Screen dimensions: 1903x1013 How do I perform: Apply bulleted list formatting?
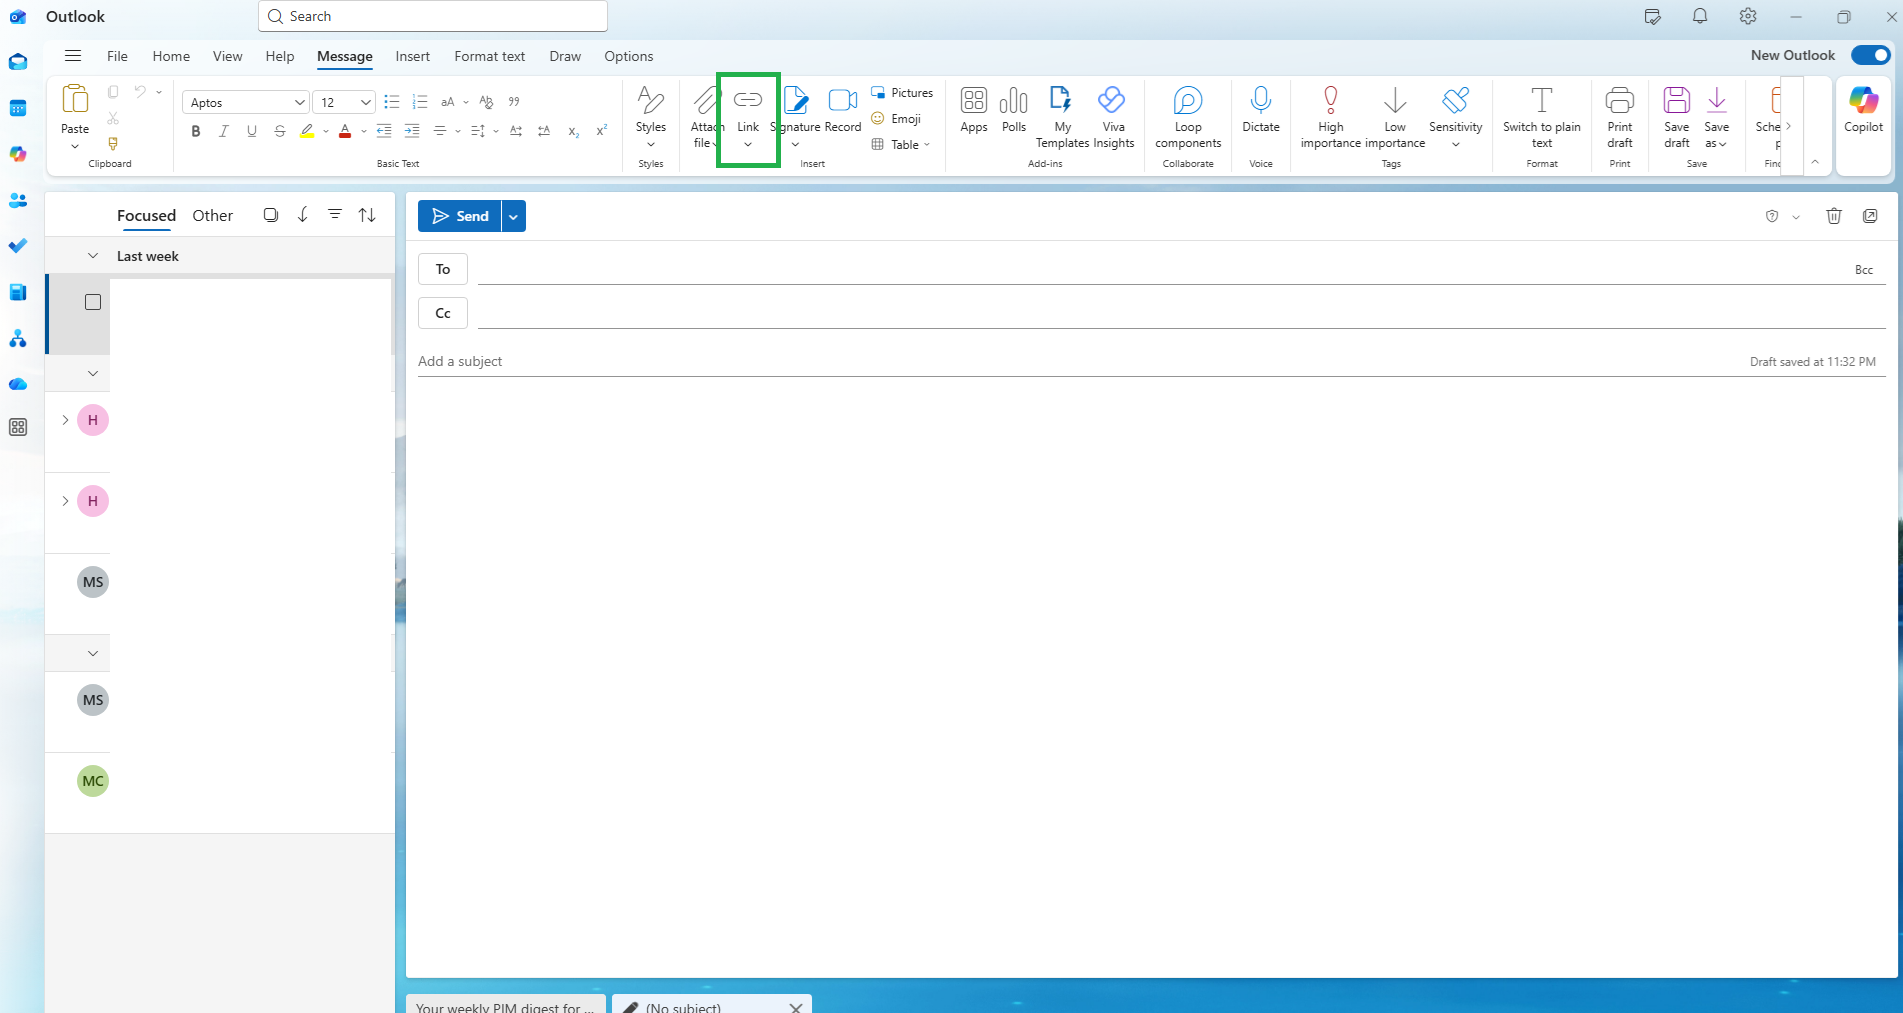pyautogui.click(x=392, y=102)
